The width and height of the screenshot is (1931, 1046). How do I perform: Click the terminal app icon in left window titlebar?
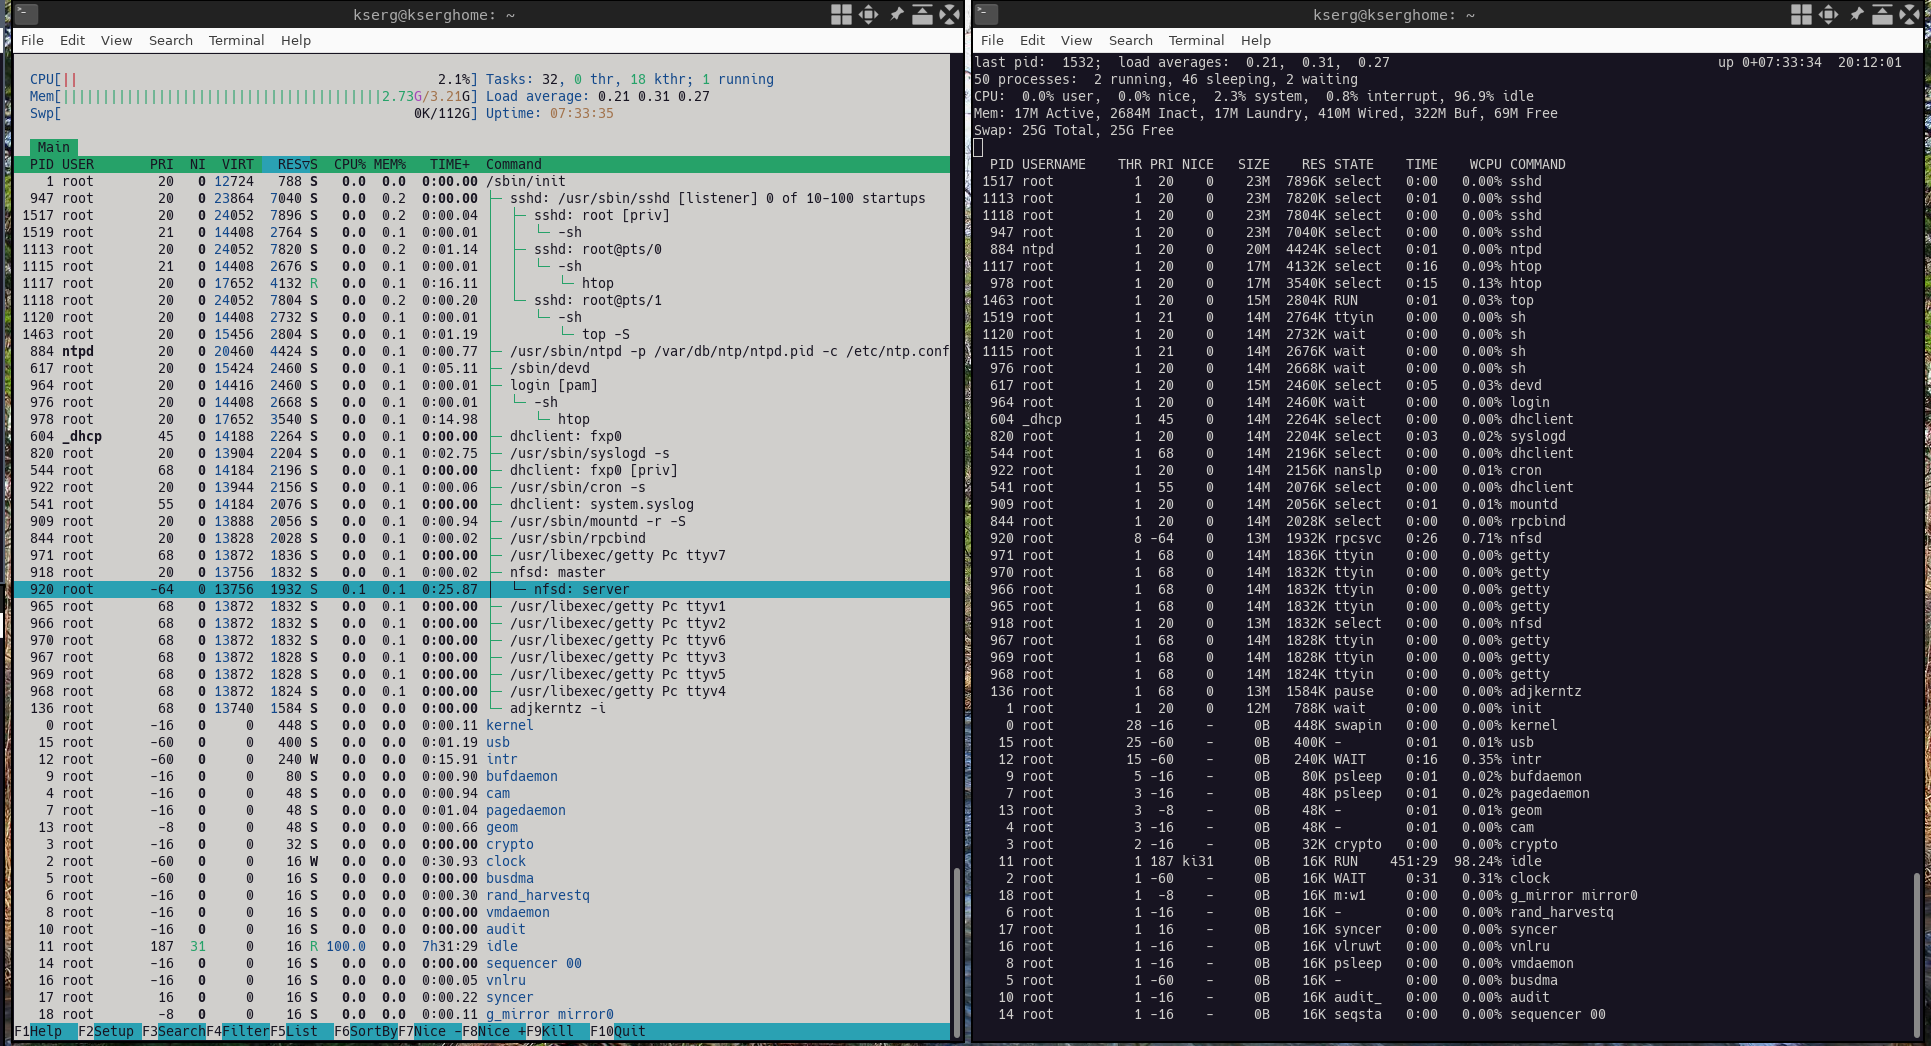tap(27, 14)
